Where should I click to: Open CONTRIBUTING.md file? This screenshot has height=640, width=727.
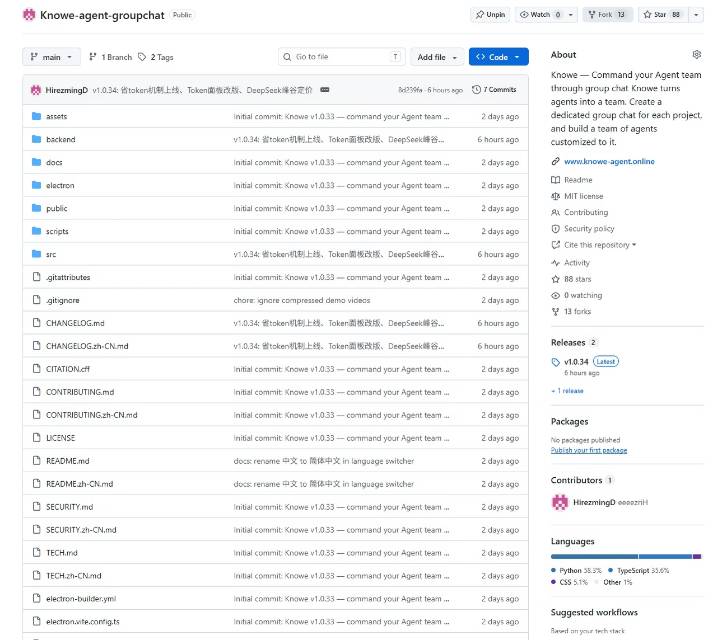(80, 391)
